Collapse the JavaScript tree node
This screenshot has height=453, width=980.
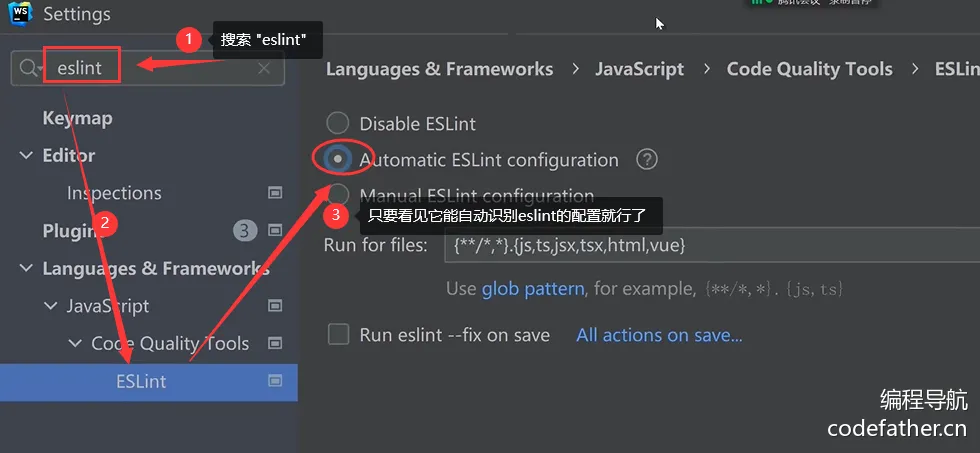coord(50,306)
